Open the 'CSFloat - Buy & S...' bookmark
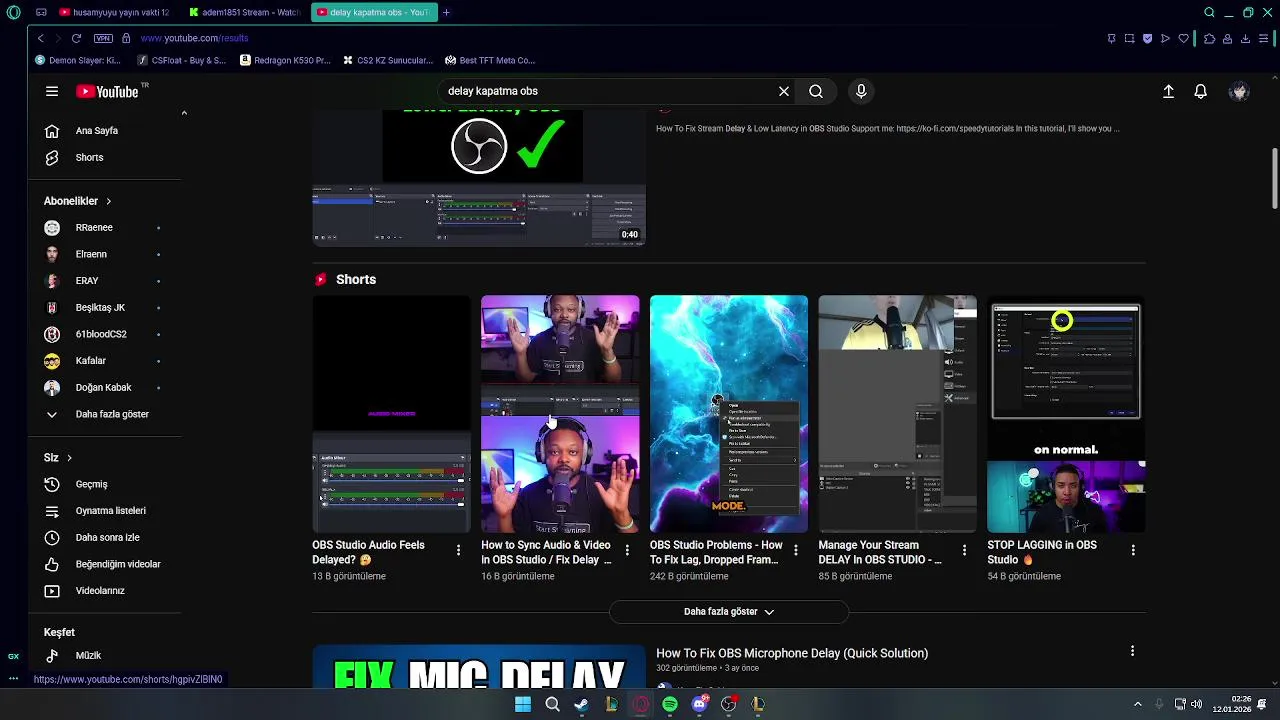Viewport: 1280px width, 720px height. tap(182, 60)
